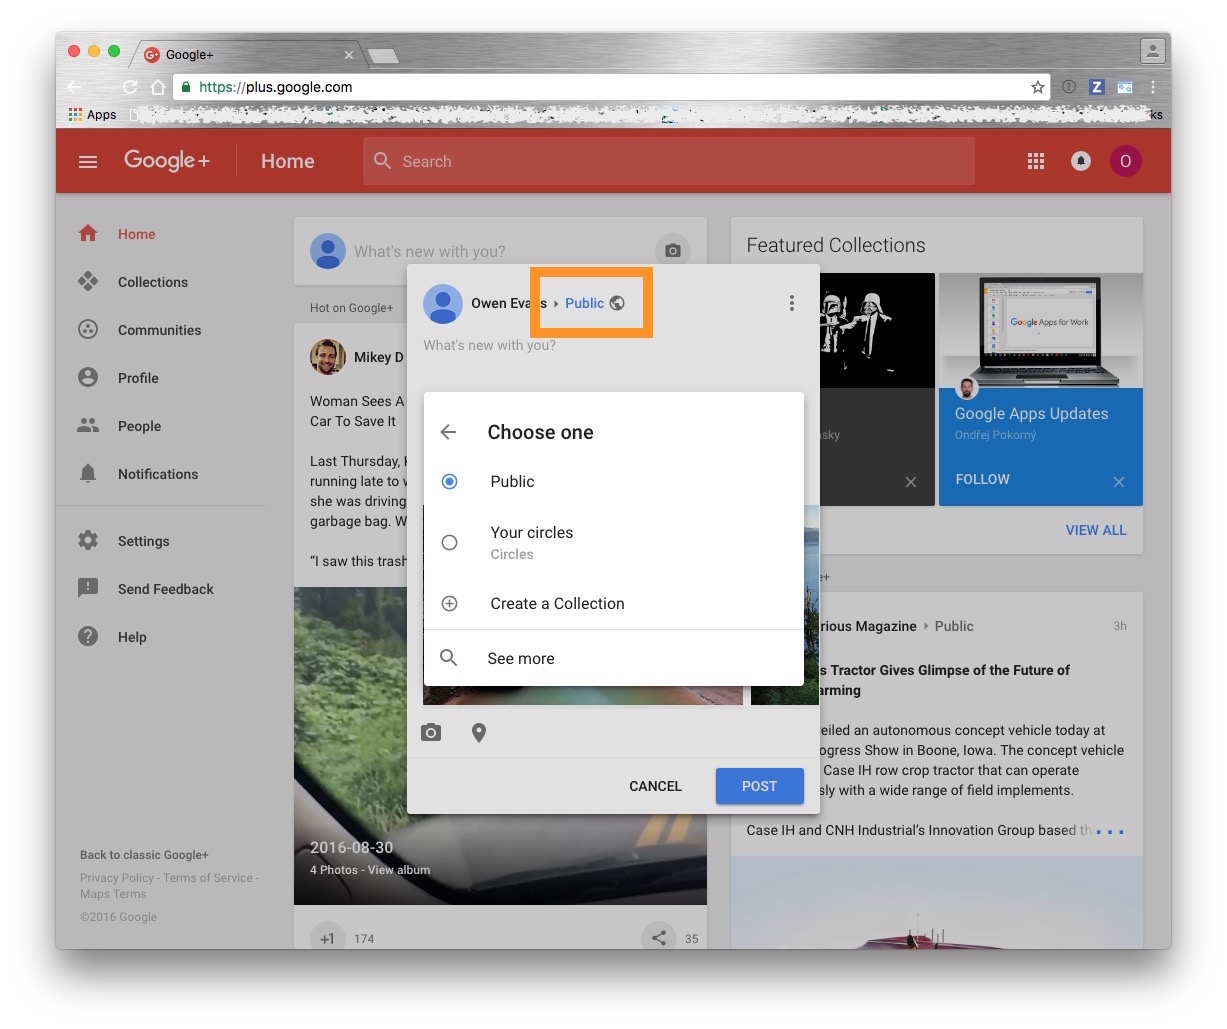Close the Google+ browser tab
Viewport: 1227px width, 1029px height.
tap(349, 55)
